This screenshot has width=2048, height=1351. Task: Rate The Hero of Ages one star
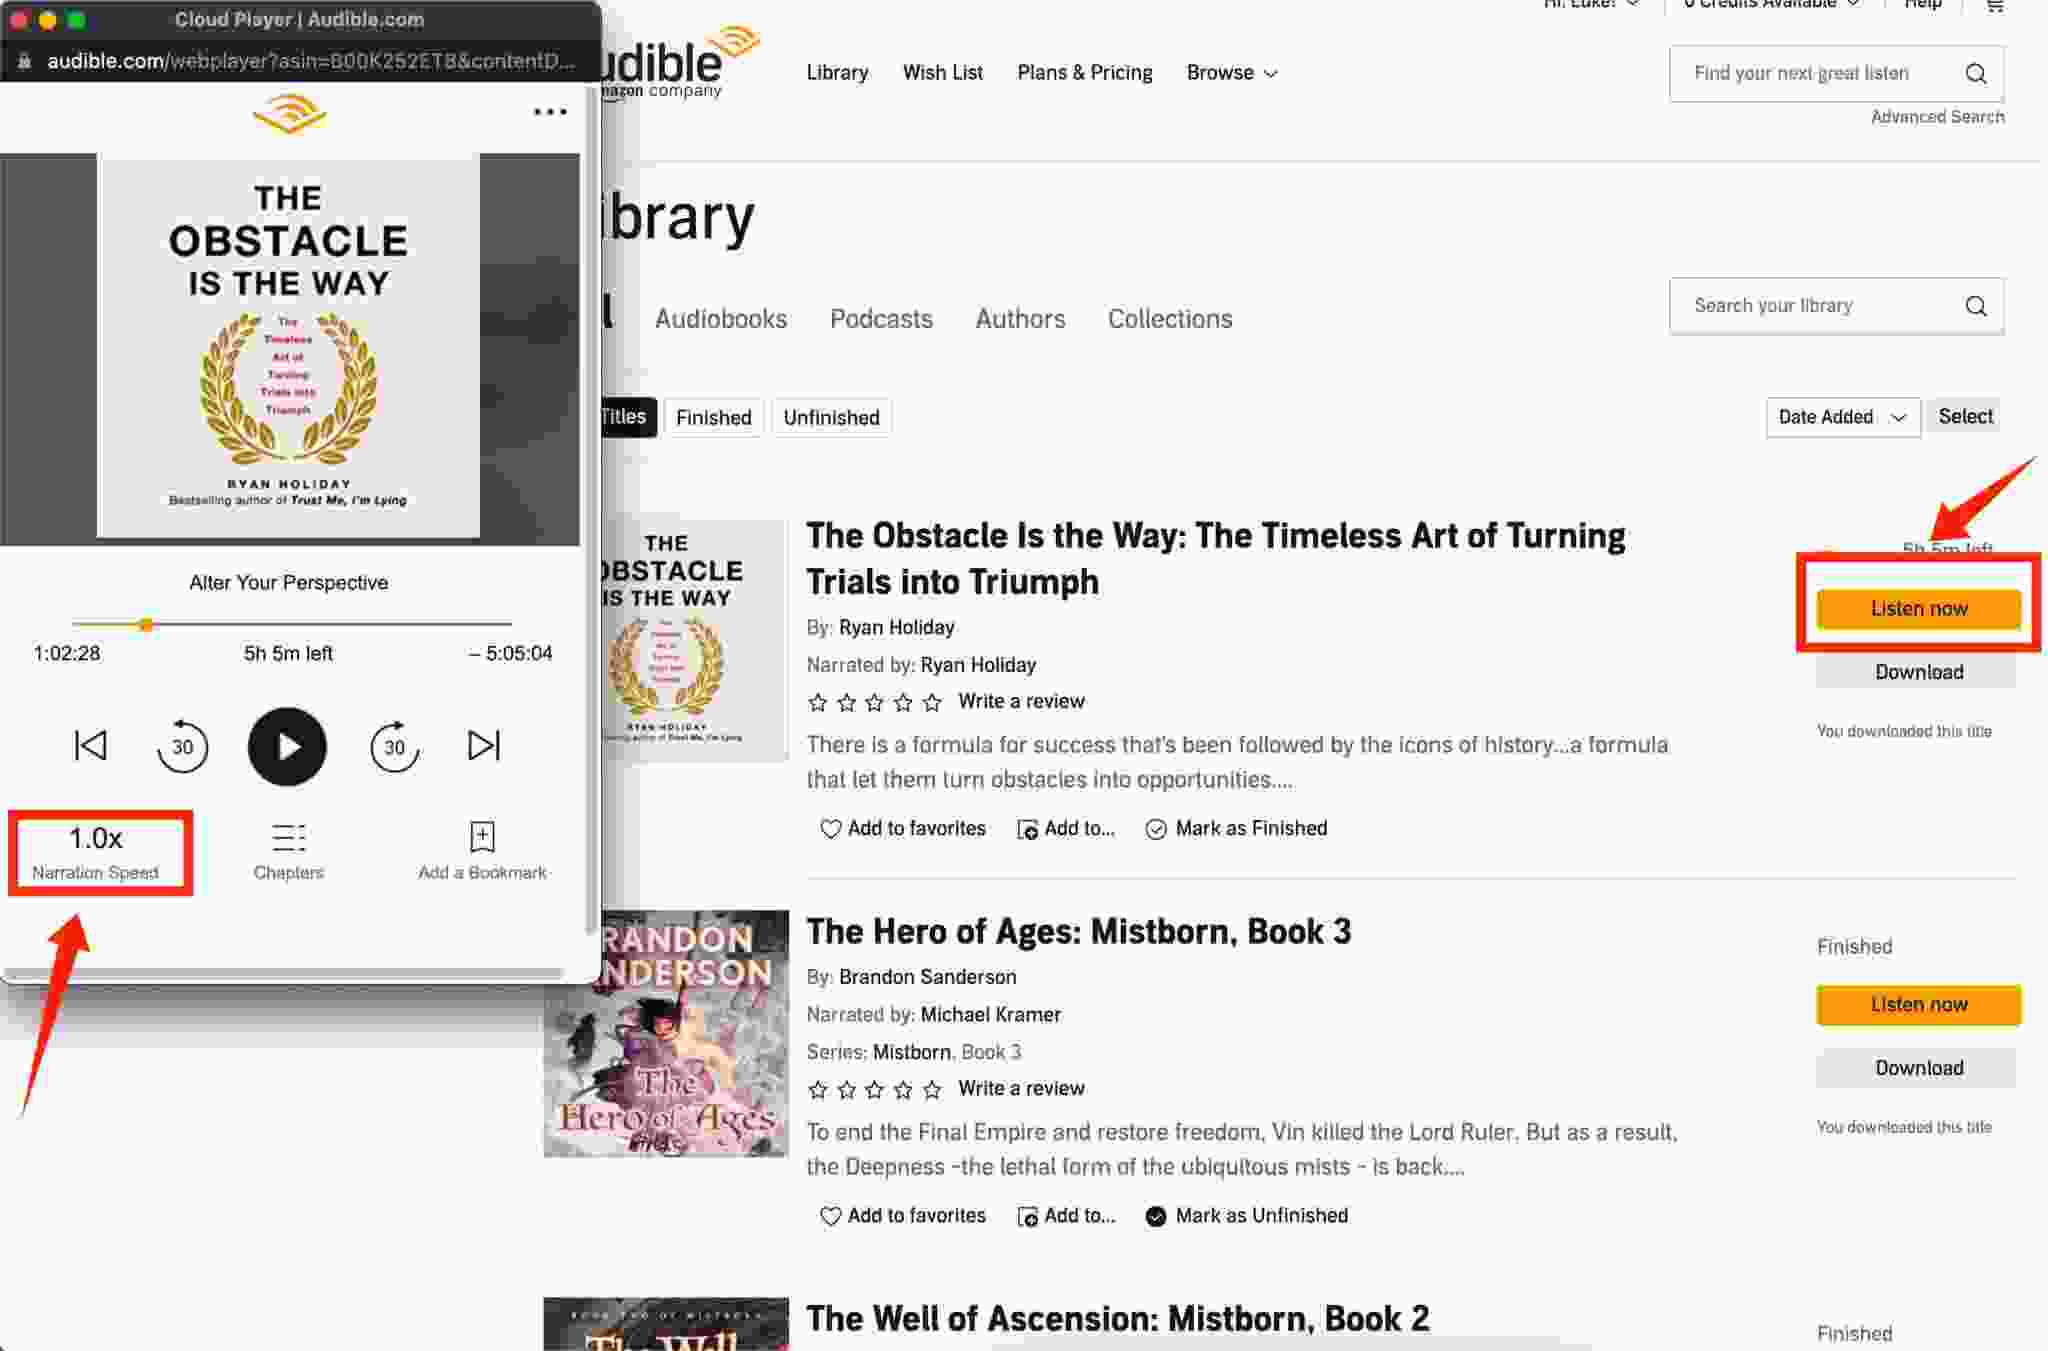click(x=817, y=1089)
